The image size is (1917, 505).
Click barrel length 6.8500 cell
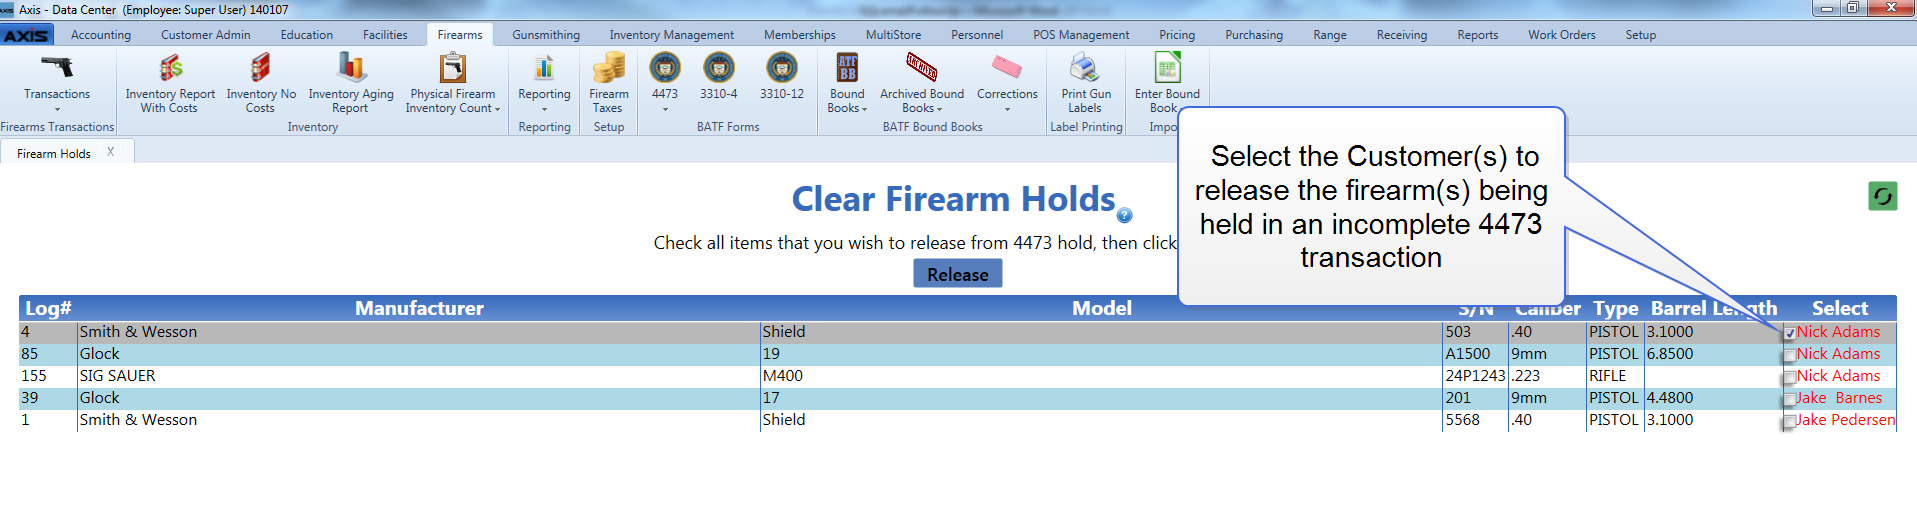(x=1713, y=354)
